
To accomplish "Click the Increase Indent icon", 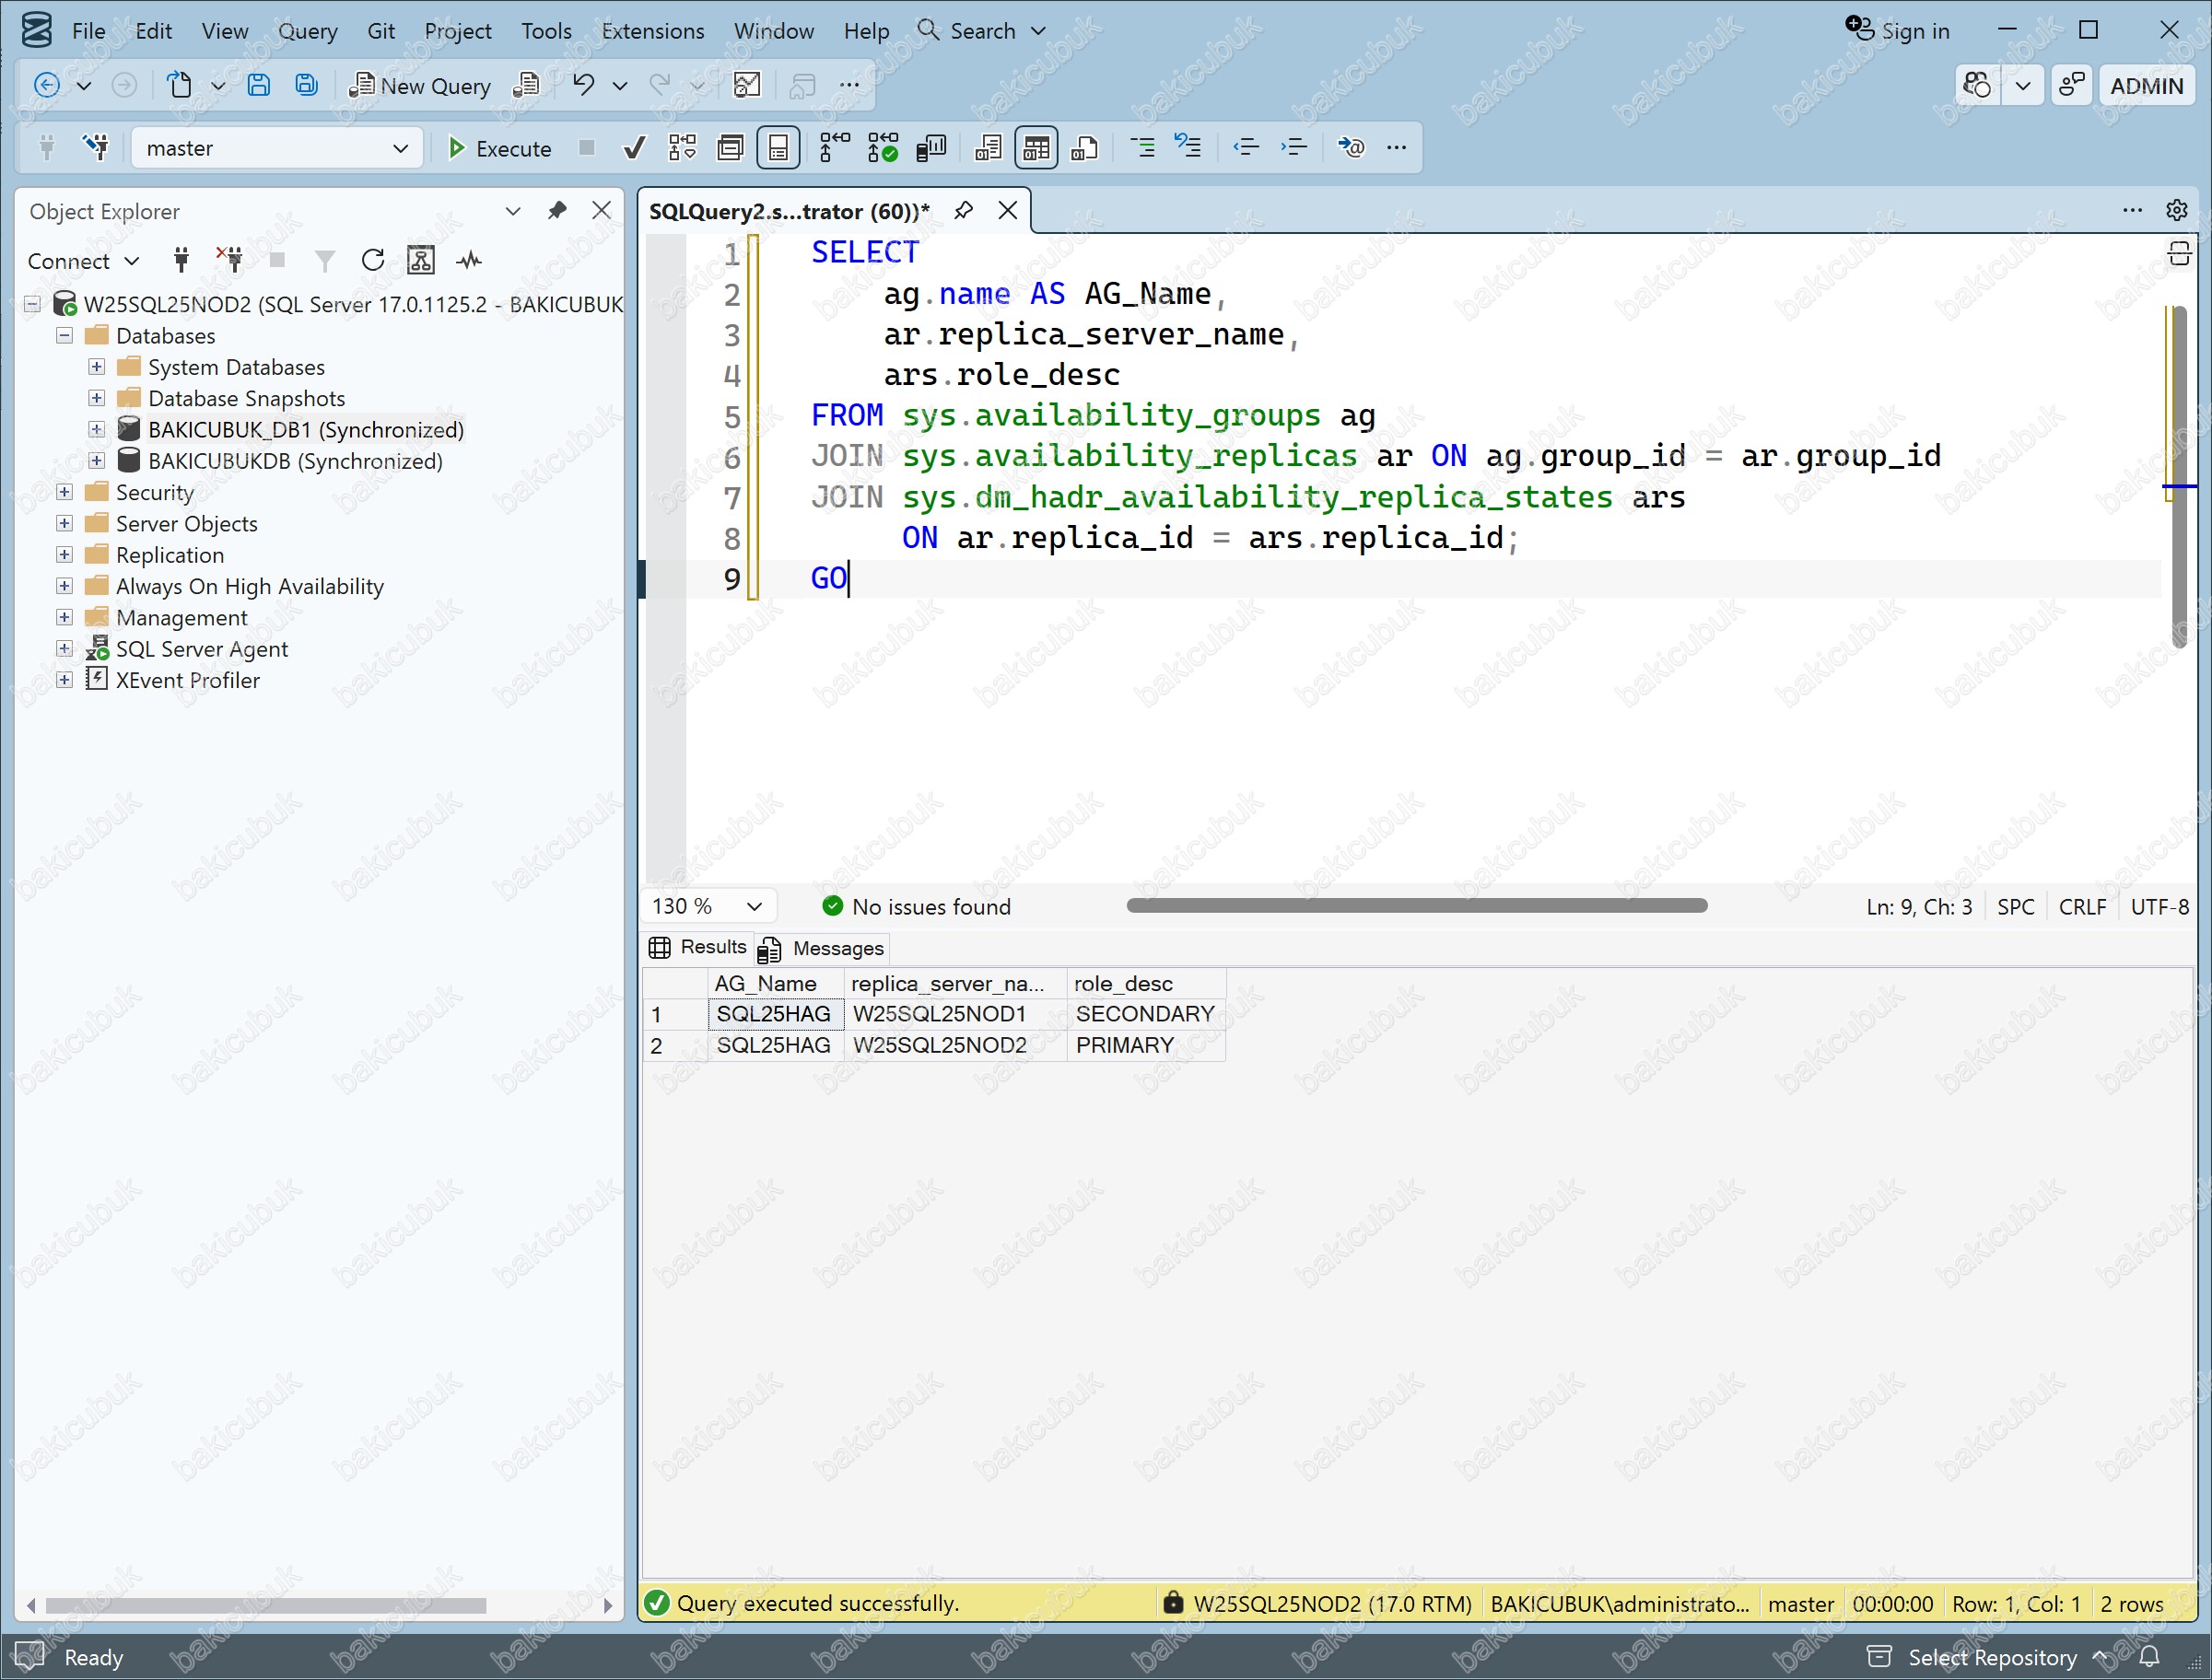I will (x=1294, y=149).
